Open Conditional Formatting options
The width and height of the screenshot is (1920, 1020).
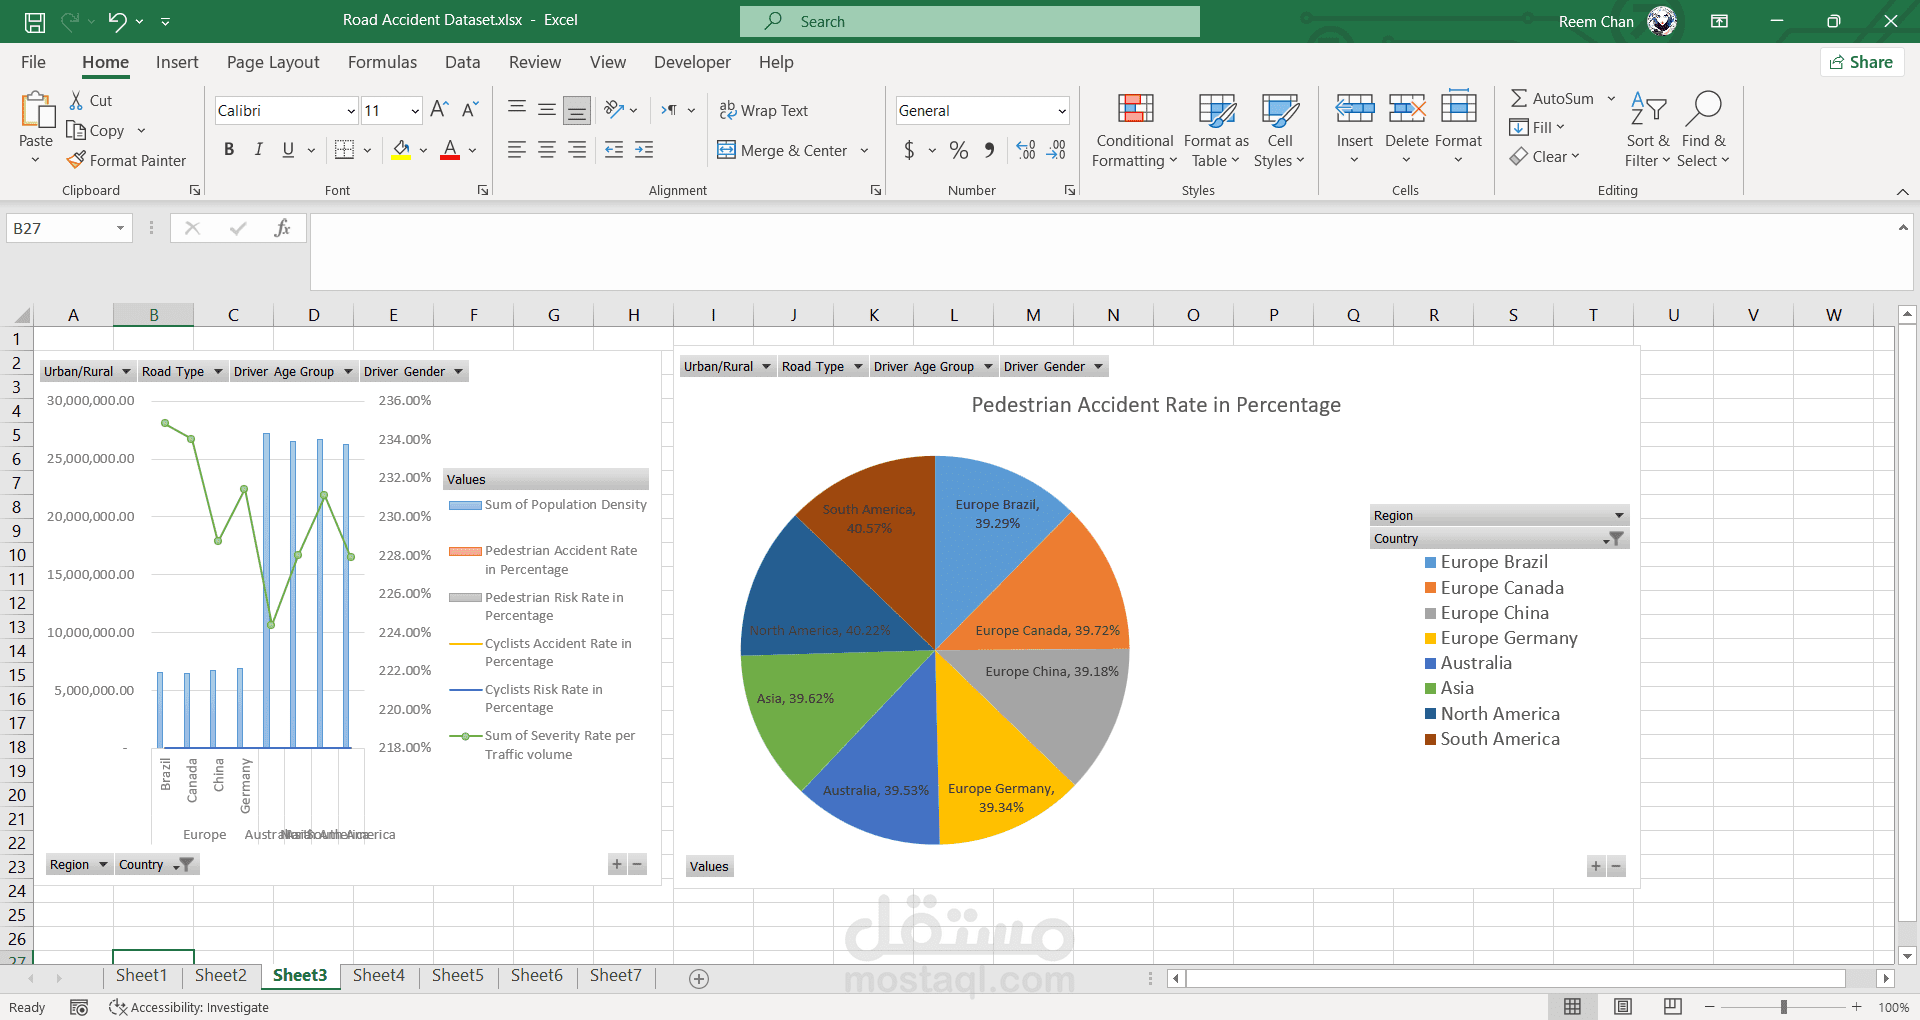coord(1133,130)
